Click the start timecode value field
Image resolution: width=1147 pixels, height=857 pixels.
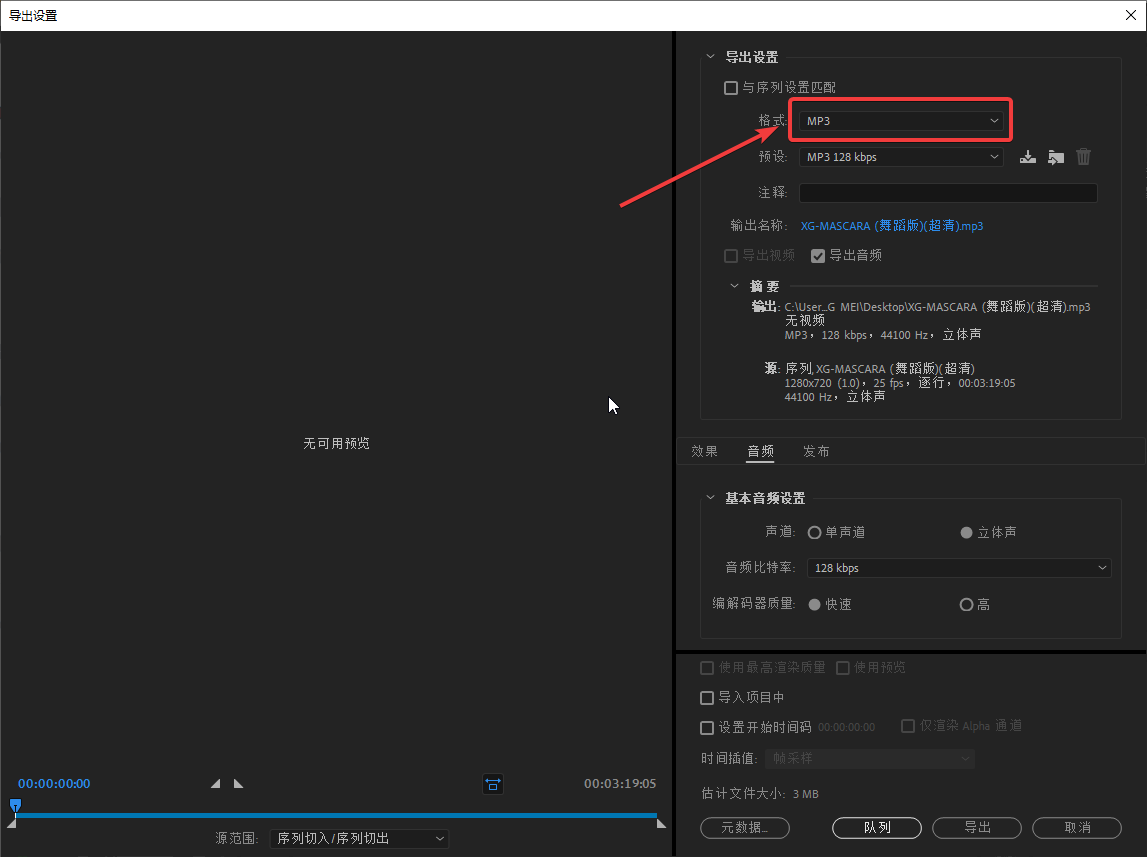846,727
